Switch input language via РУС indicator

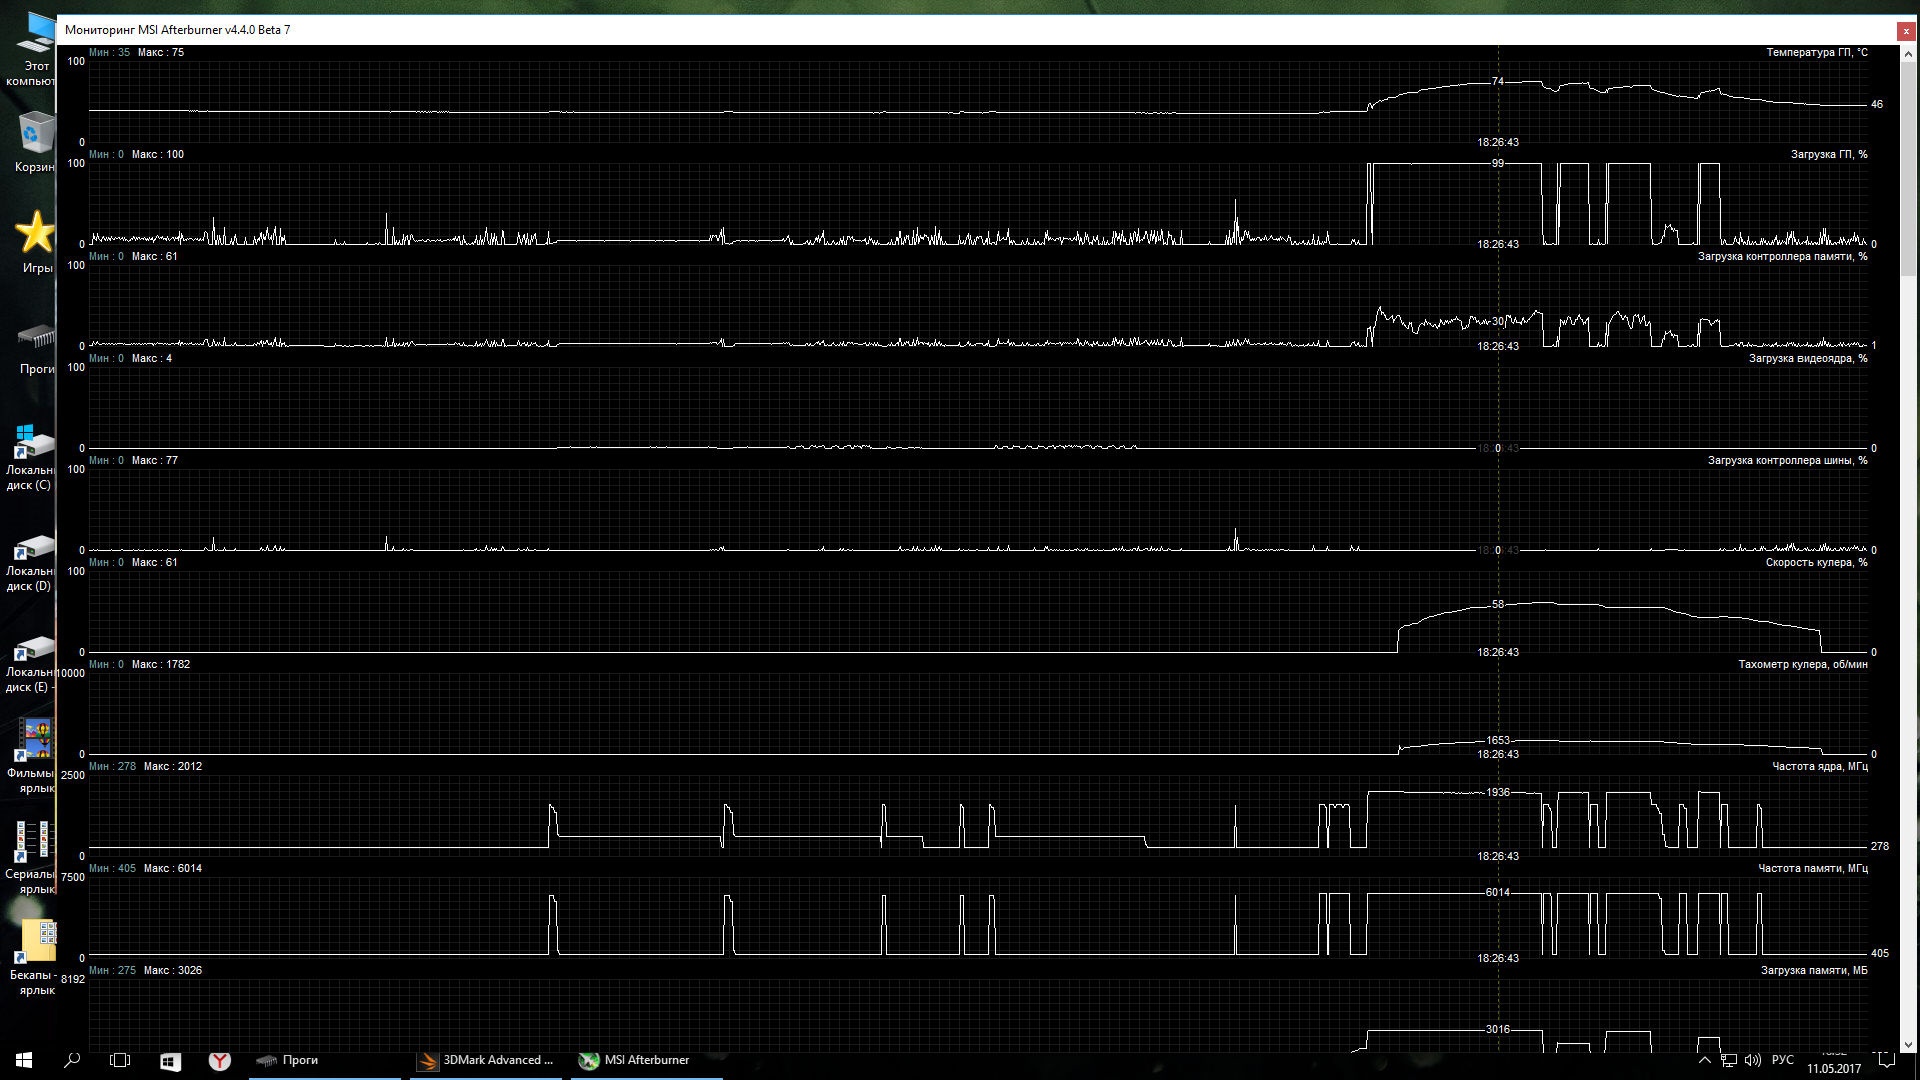(1782, 1060)
